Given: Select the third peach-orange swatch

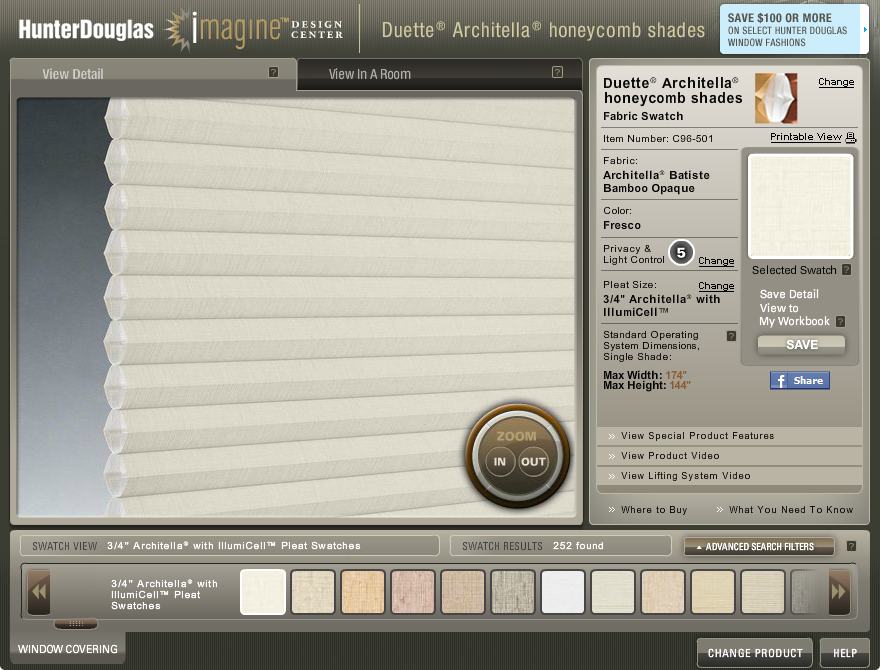Looking at the screenshot, I should (363, 592).
